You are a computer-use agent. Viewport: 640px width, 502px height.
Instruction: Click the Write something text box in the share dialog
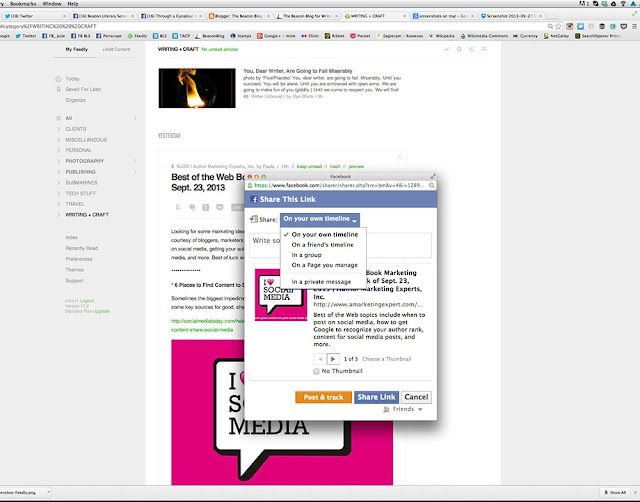(x=340, y=245)
